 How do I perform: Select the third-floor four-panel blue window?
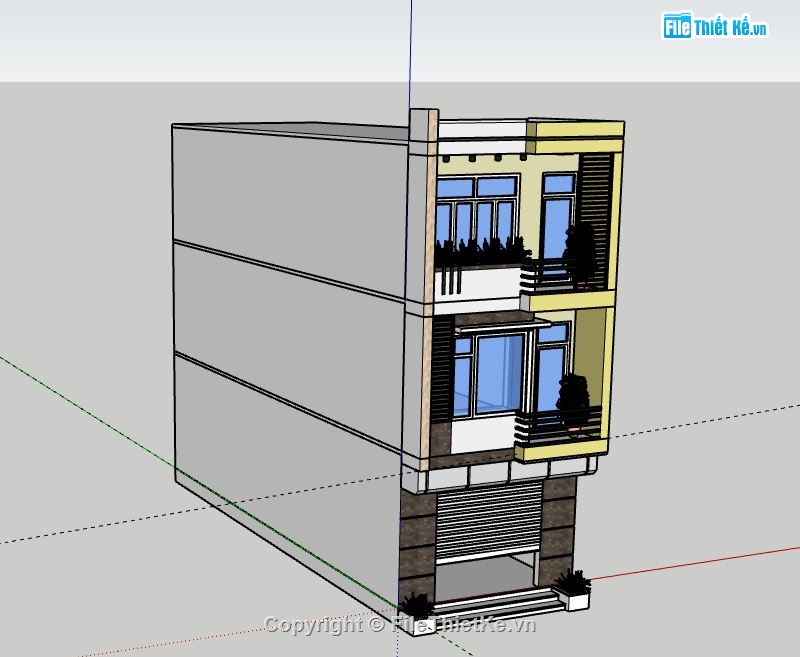(x=477, y=214)
